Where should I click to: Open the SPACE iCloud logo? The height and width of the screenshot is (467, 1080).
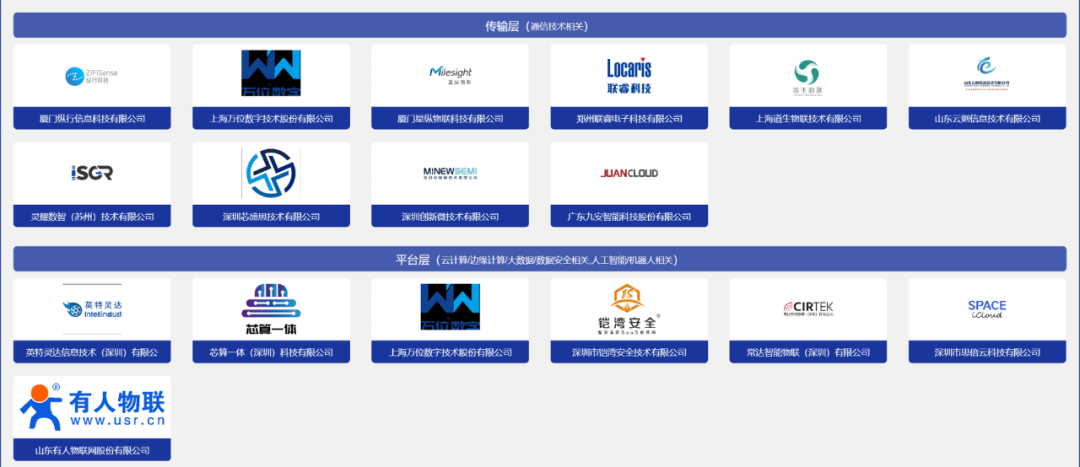(x=986, y=309)
